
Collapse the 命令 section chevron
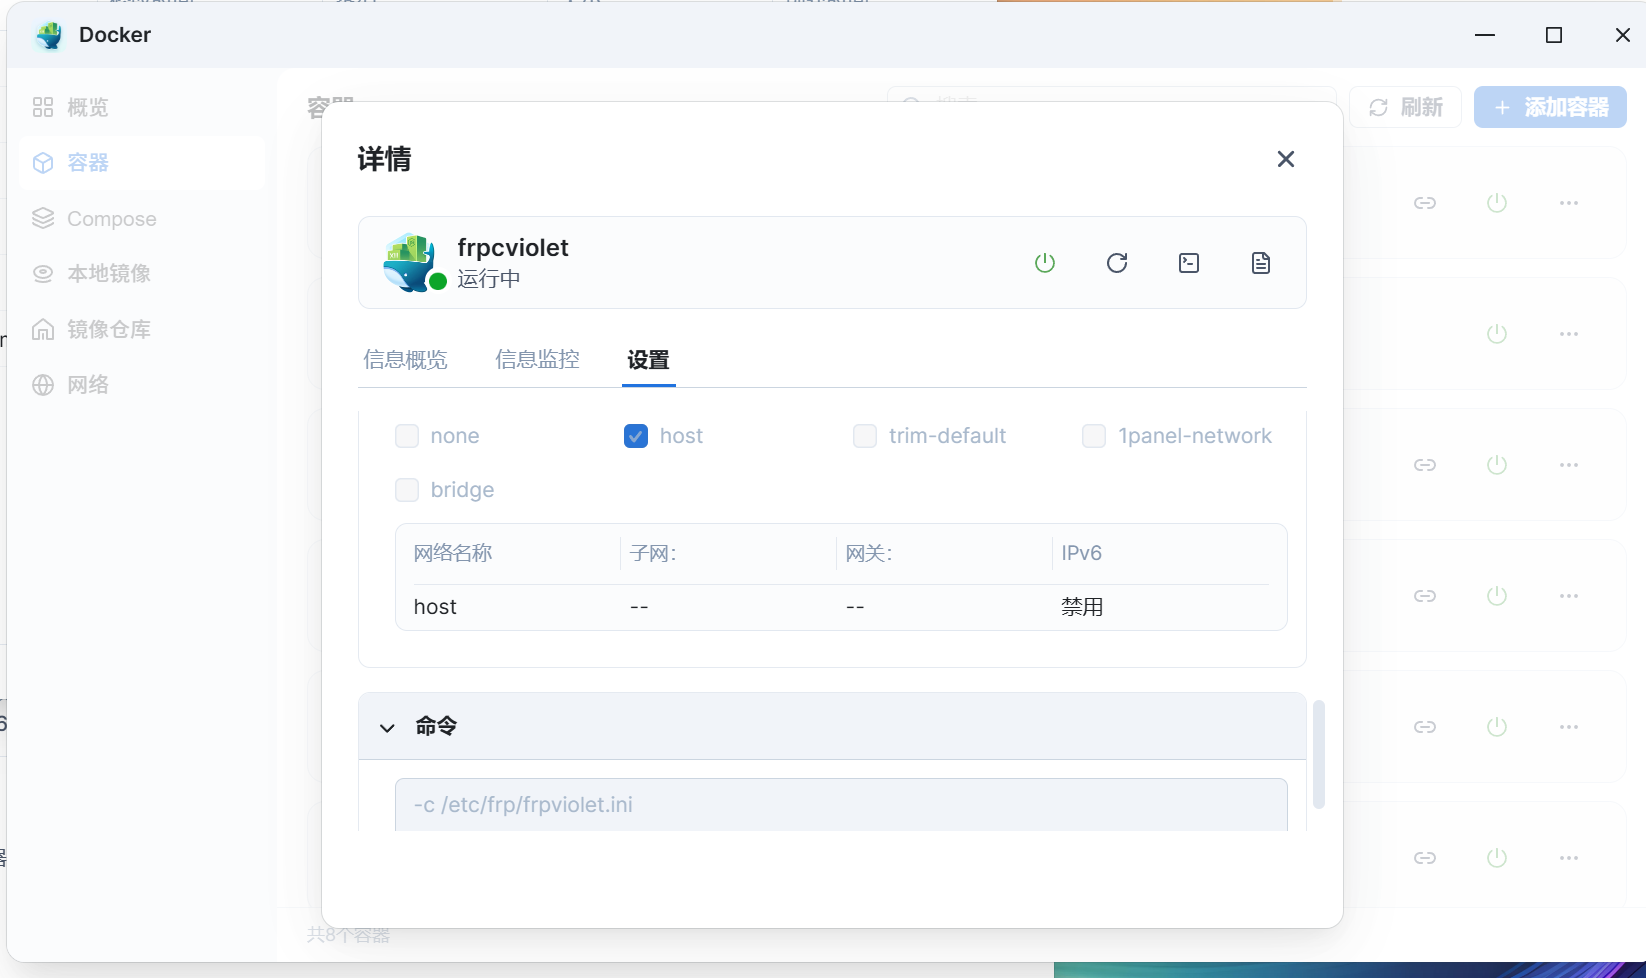[388, 727]
